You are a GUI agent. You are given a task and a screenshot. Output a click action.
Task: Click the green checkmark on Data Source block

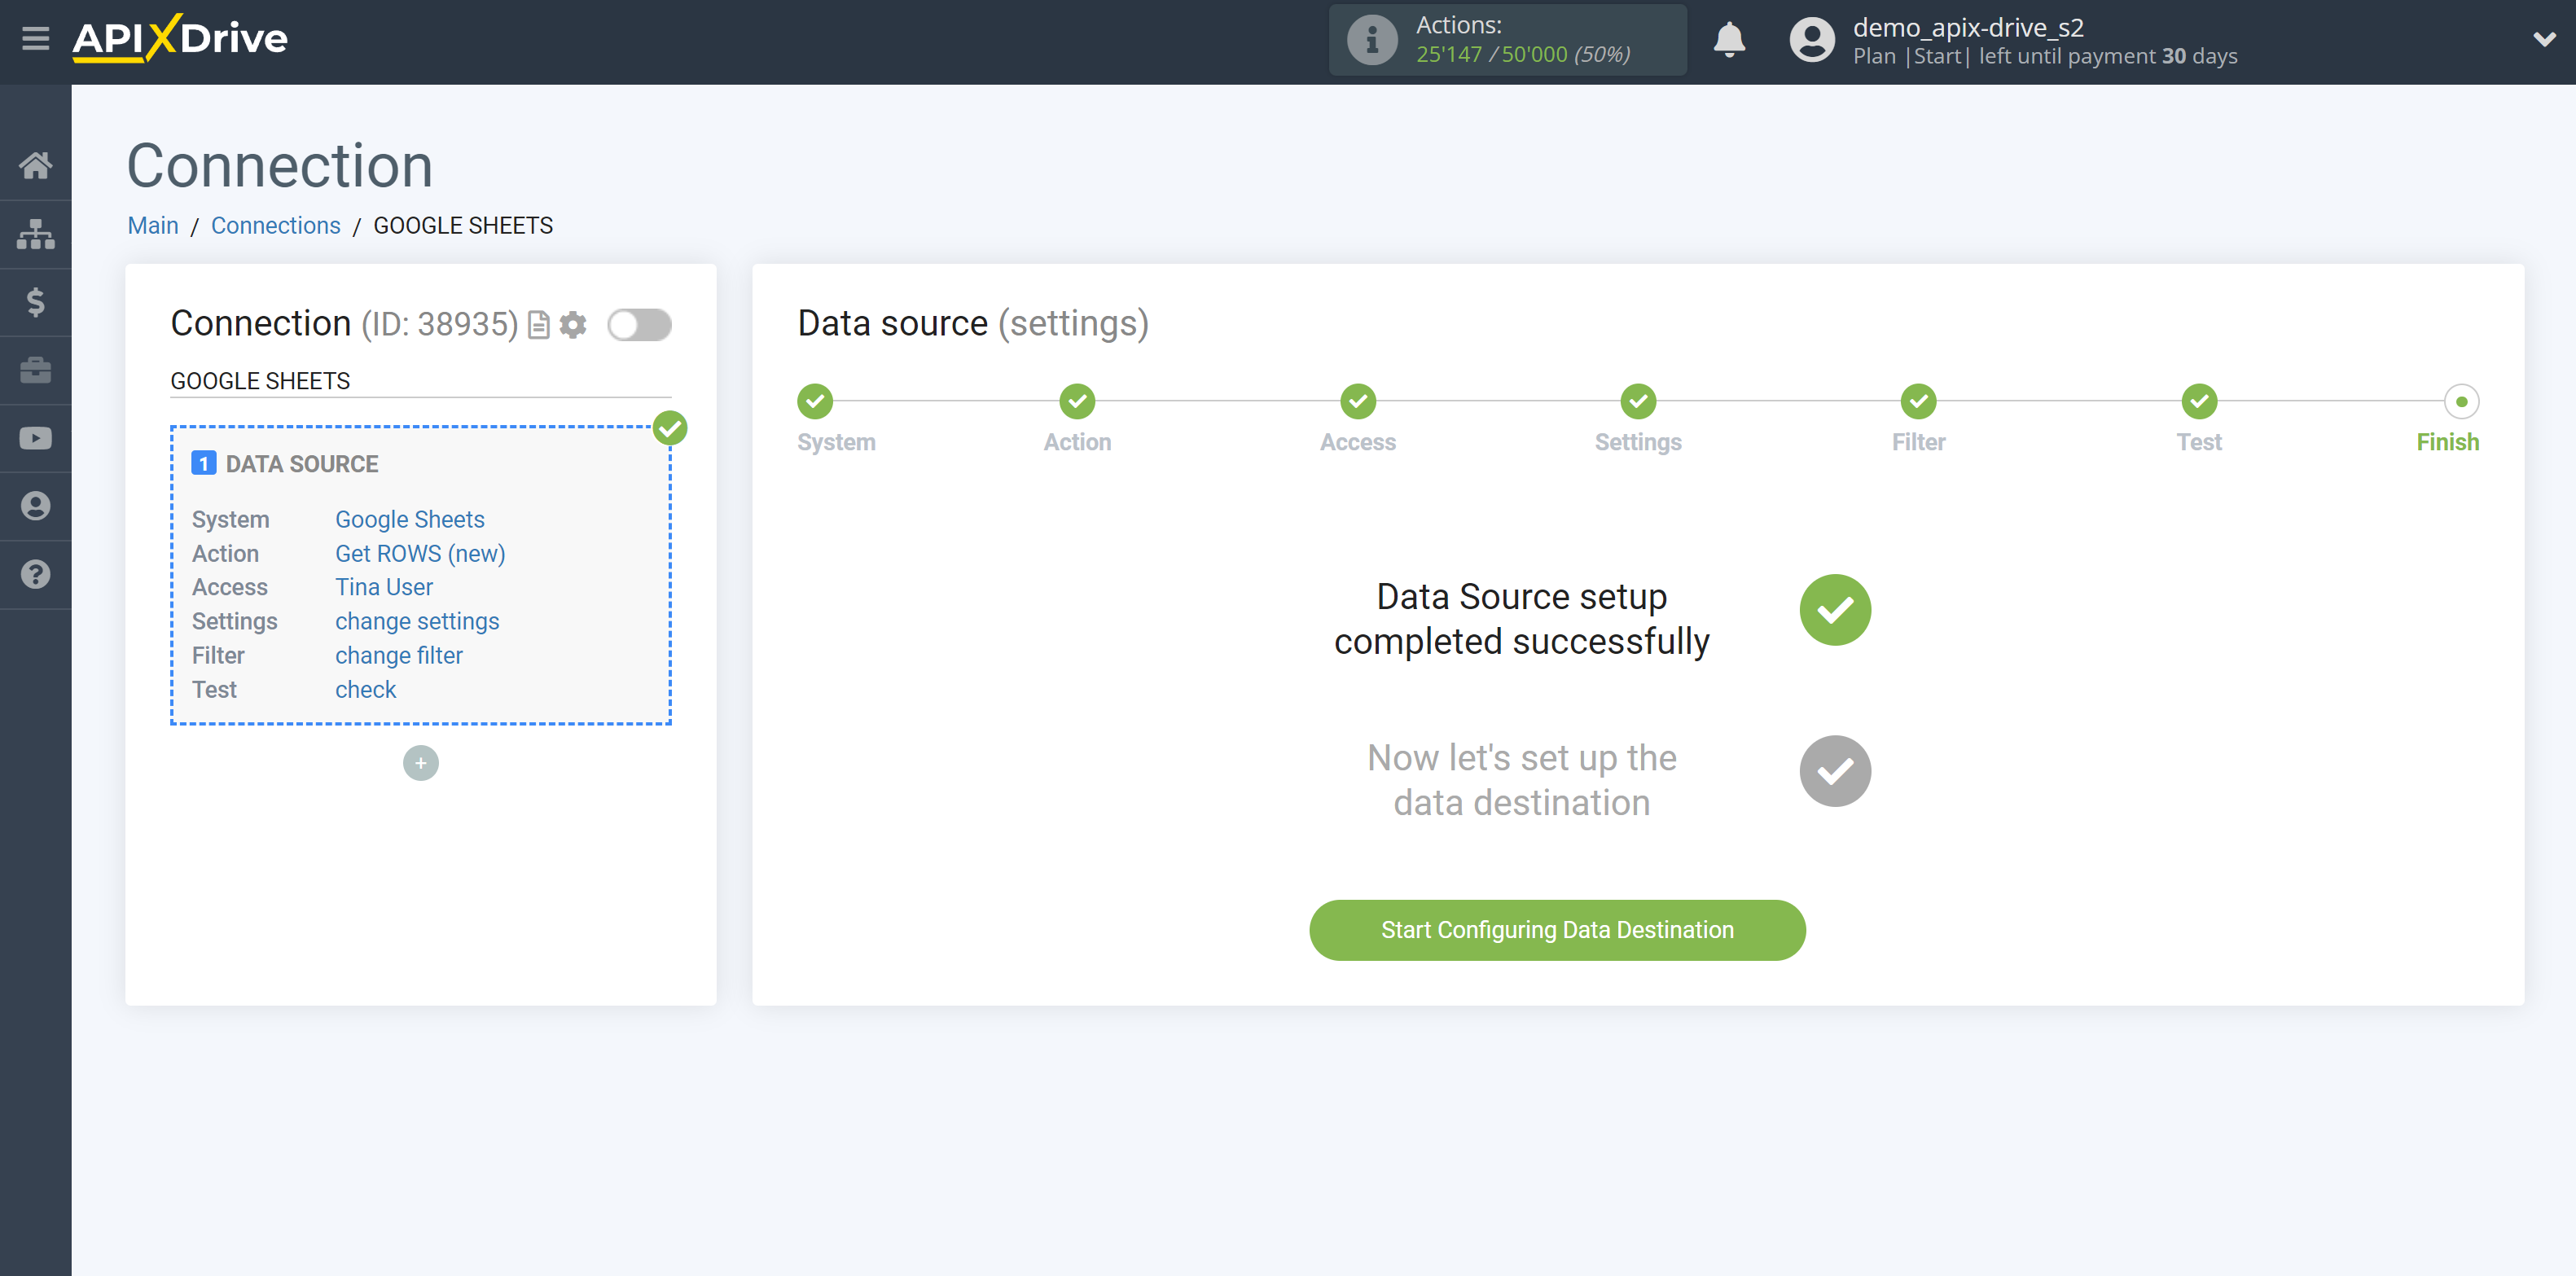(x=670, y=428)
